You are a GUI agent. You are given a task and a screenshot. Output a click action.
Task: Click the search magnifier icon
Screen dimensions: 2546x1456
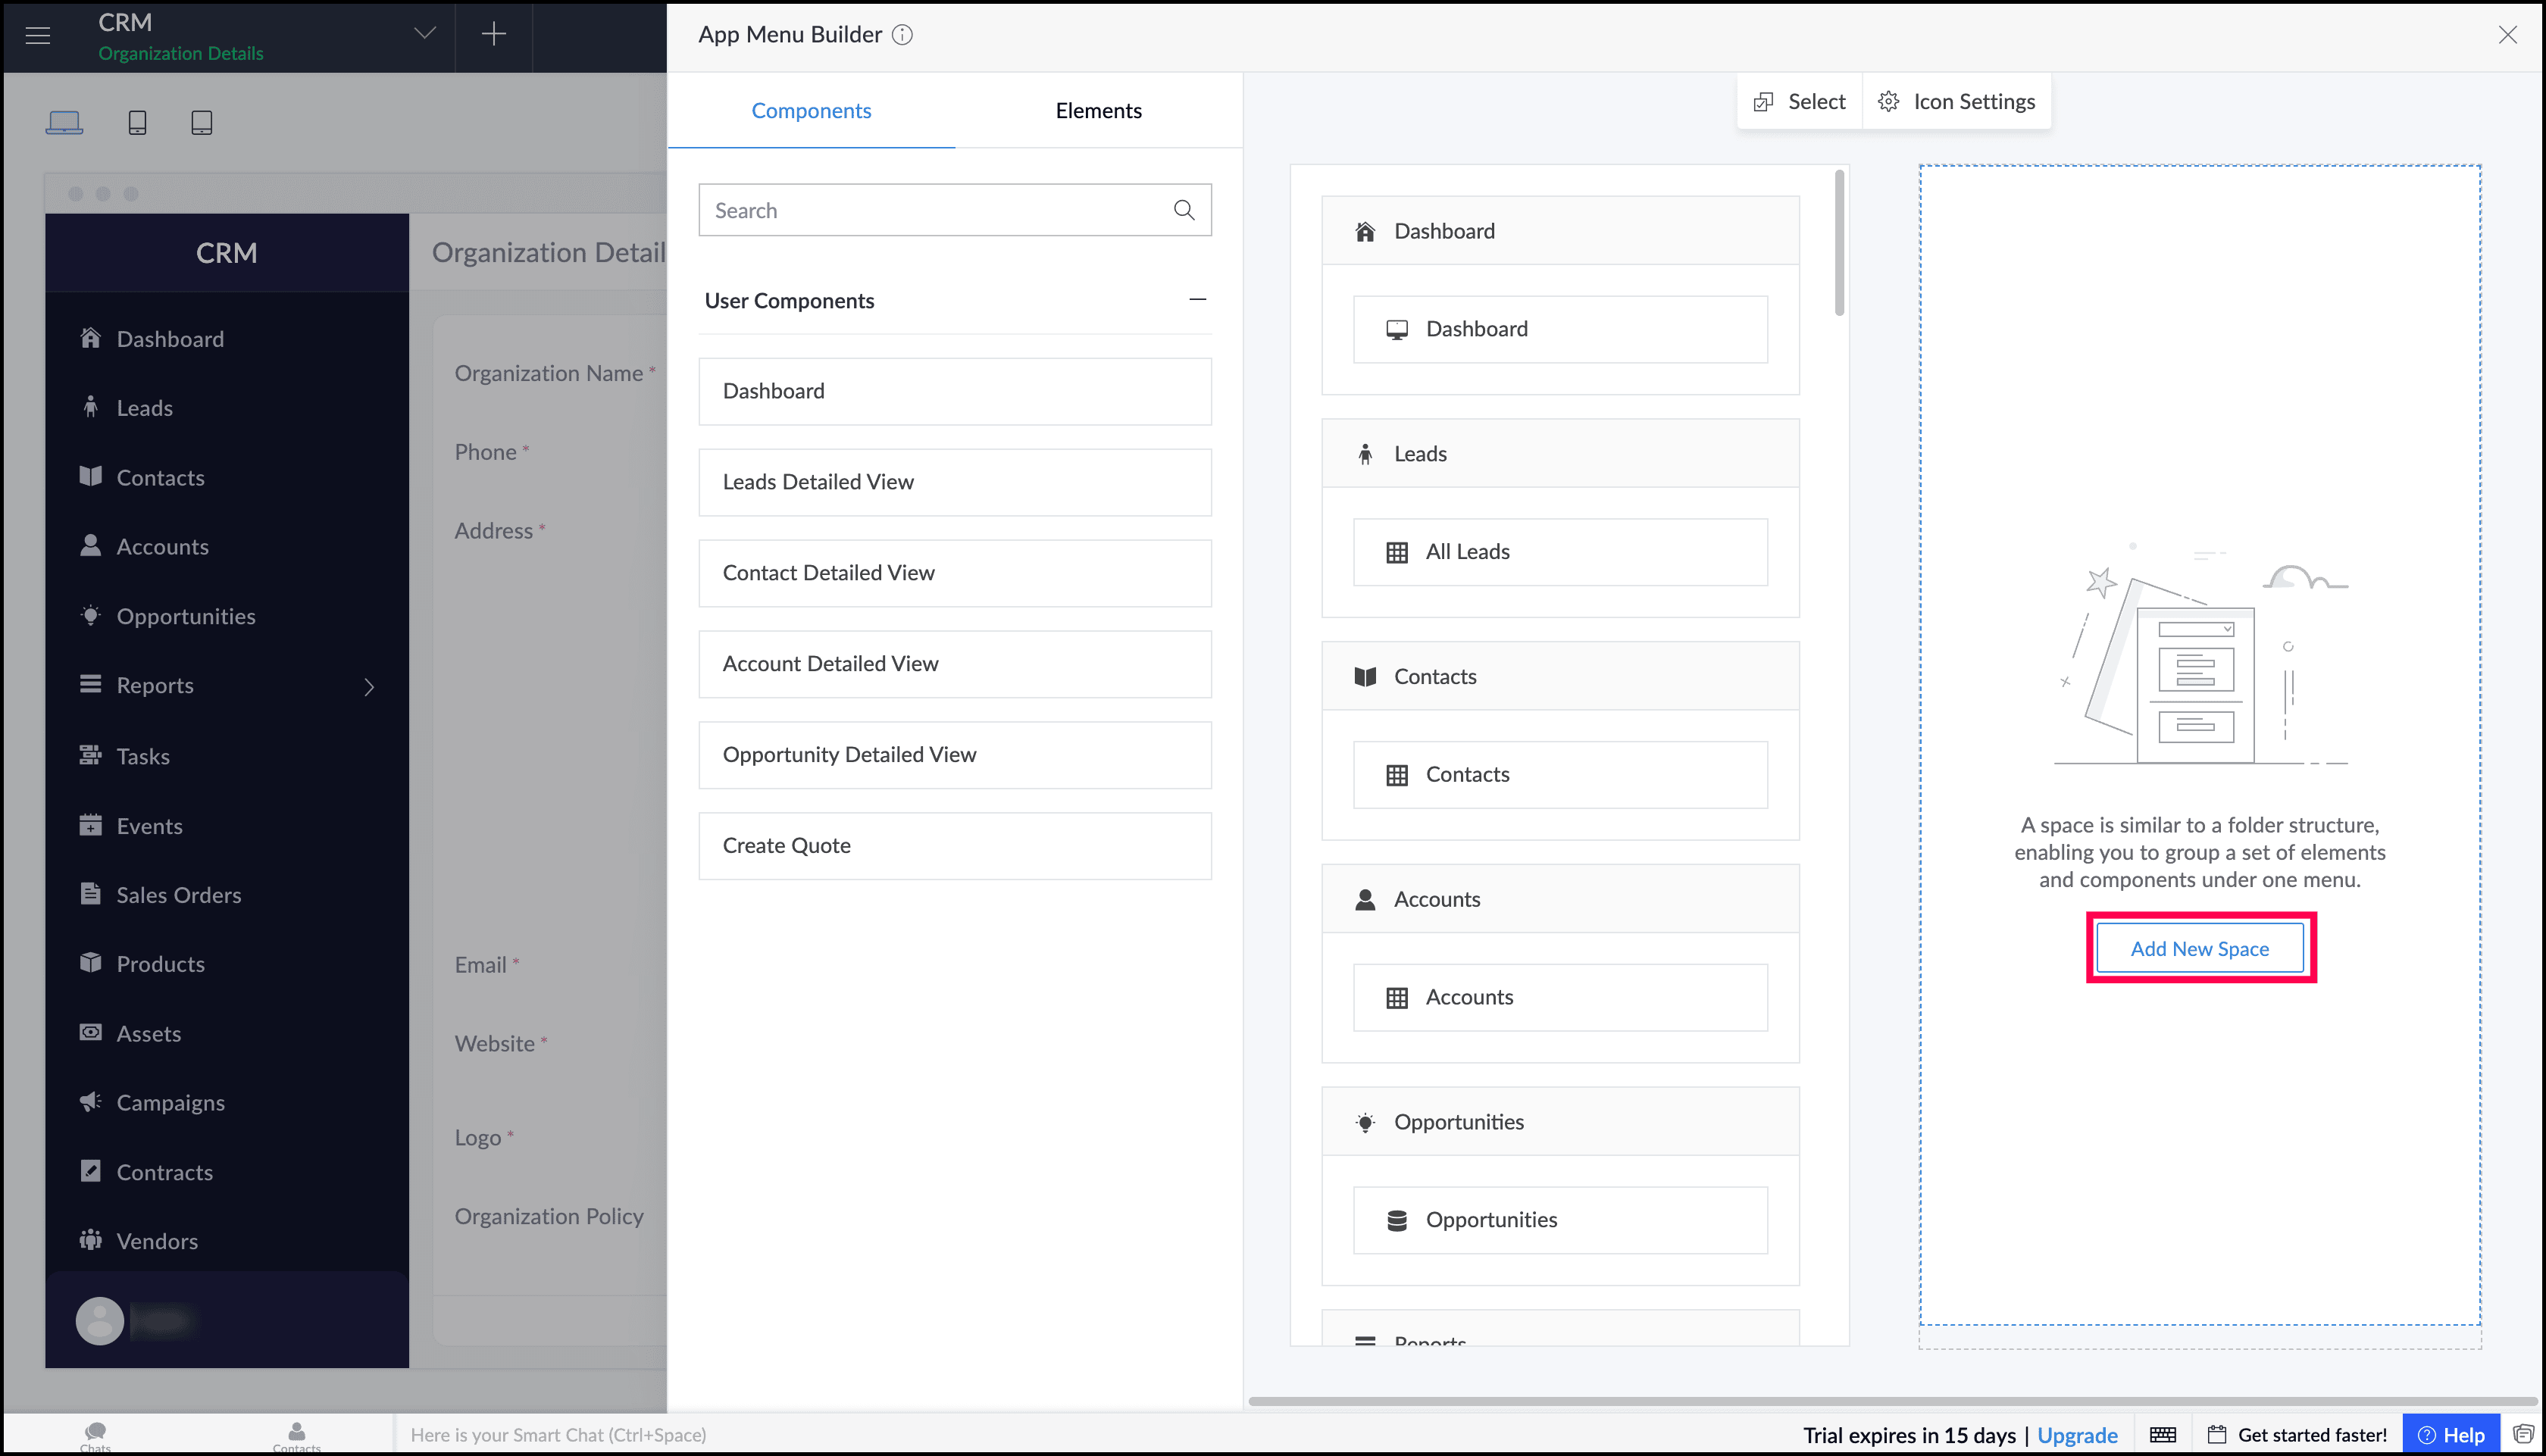(1183, 210)
